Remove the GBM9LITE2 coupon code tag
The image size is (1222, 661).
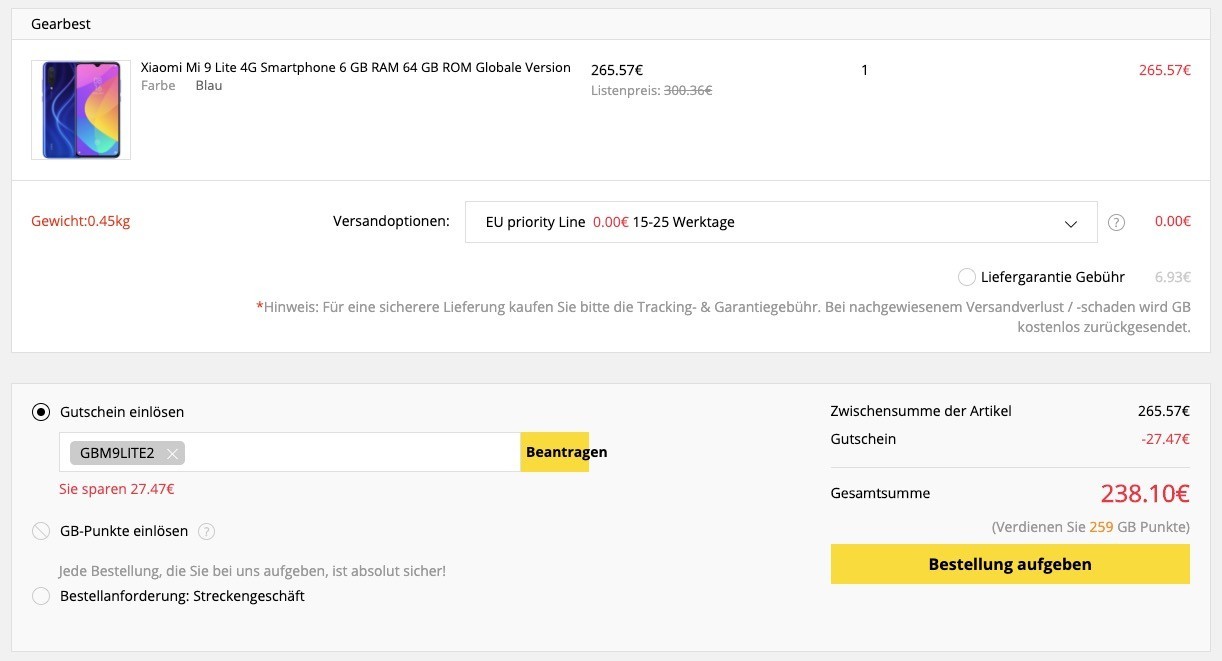173,453
